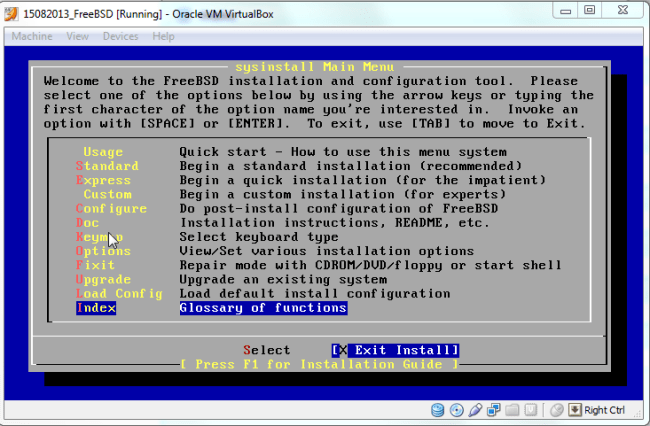Click the video capture status icon

(x=530, y=410)
